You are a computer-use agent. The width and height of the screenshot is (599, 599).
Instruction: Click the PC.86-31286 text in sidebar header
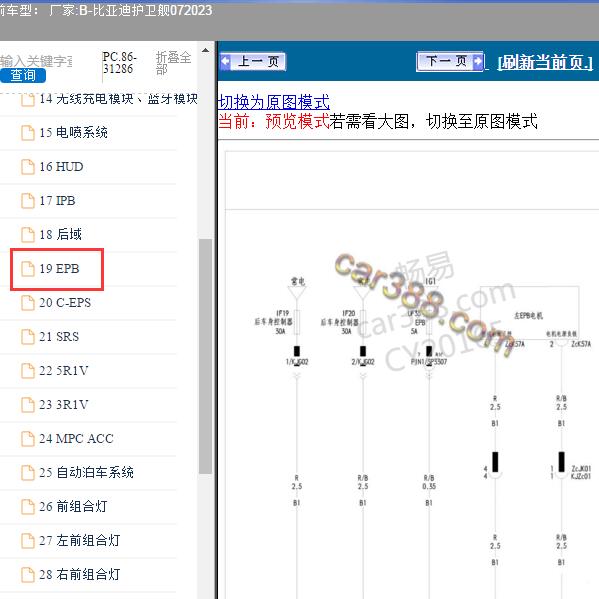119,63
